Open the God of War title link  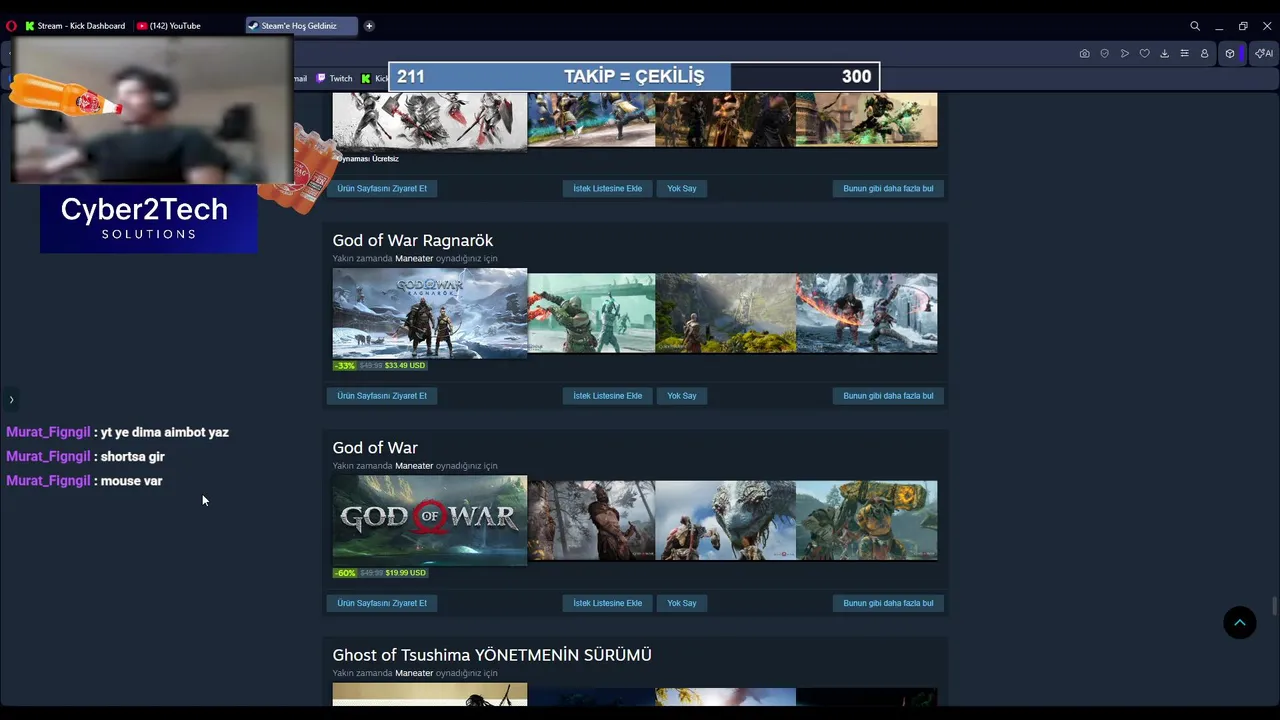pyautogui.click(x=375, y=447)
